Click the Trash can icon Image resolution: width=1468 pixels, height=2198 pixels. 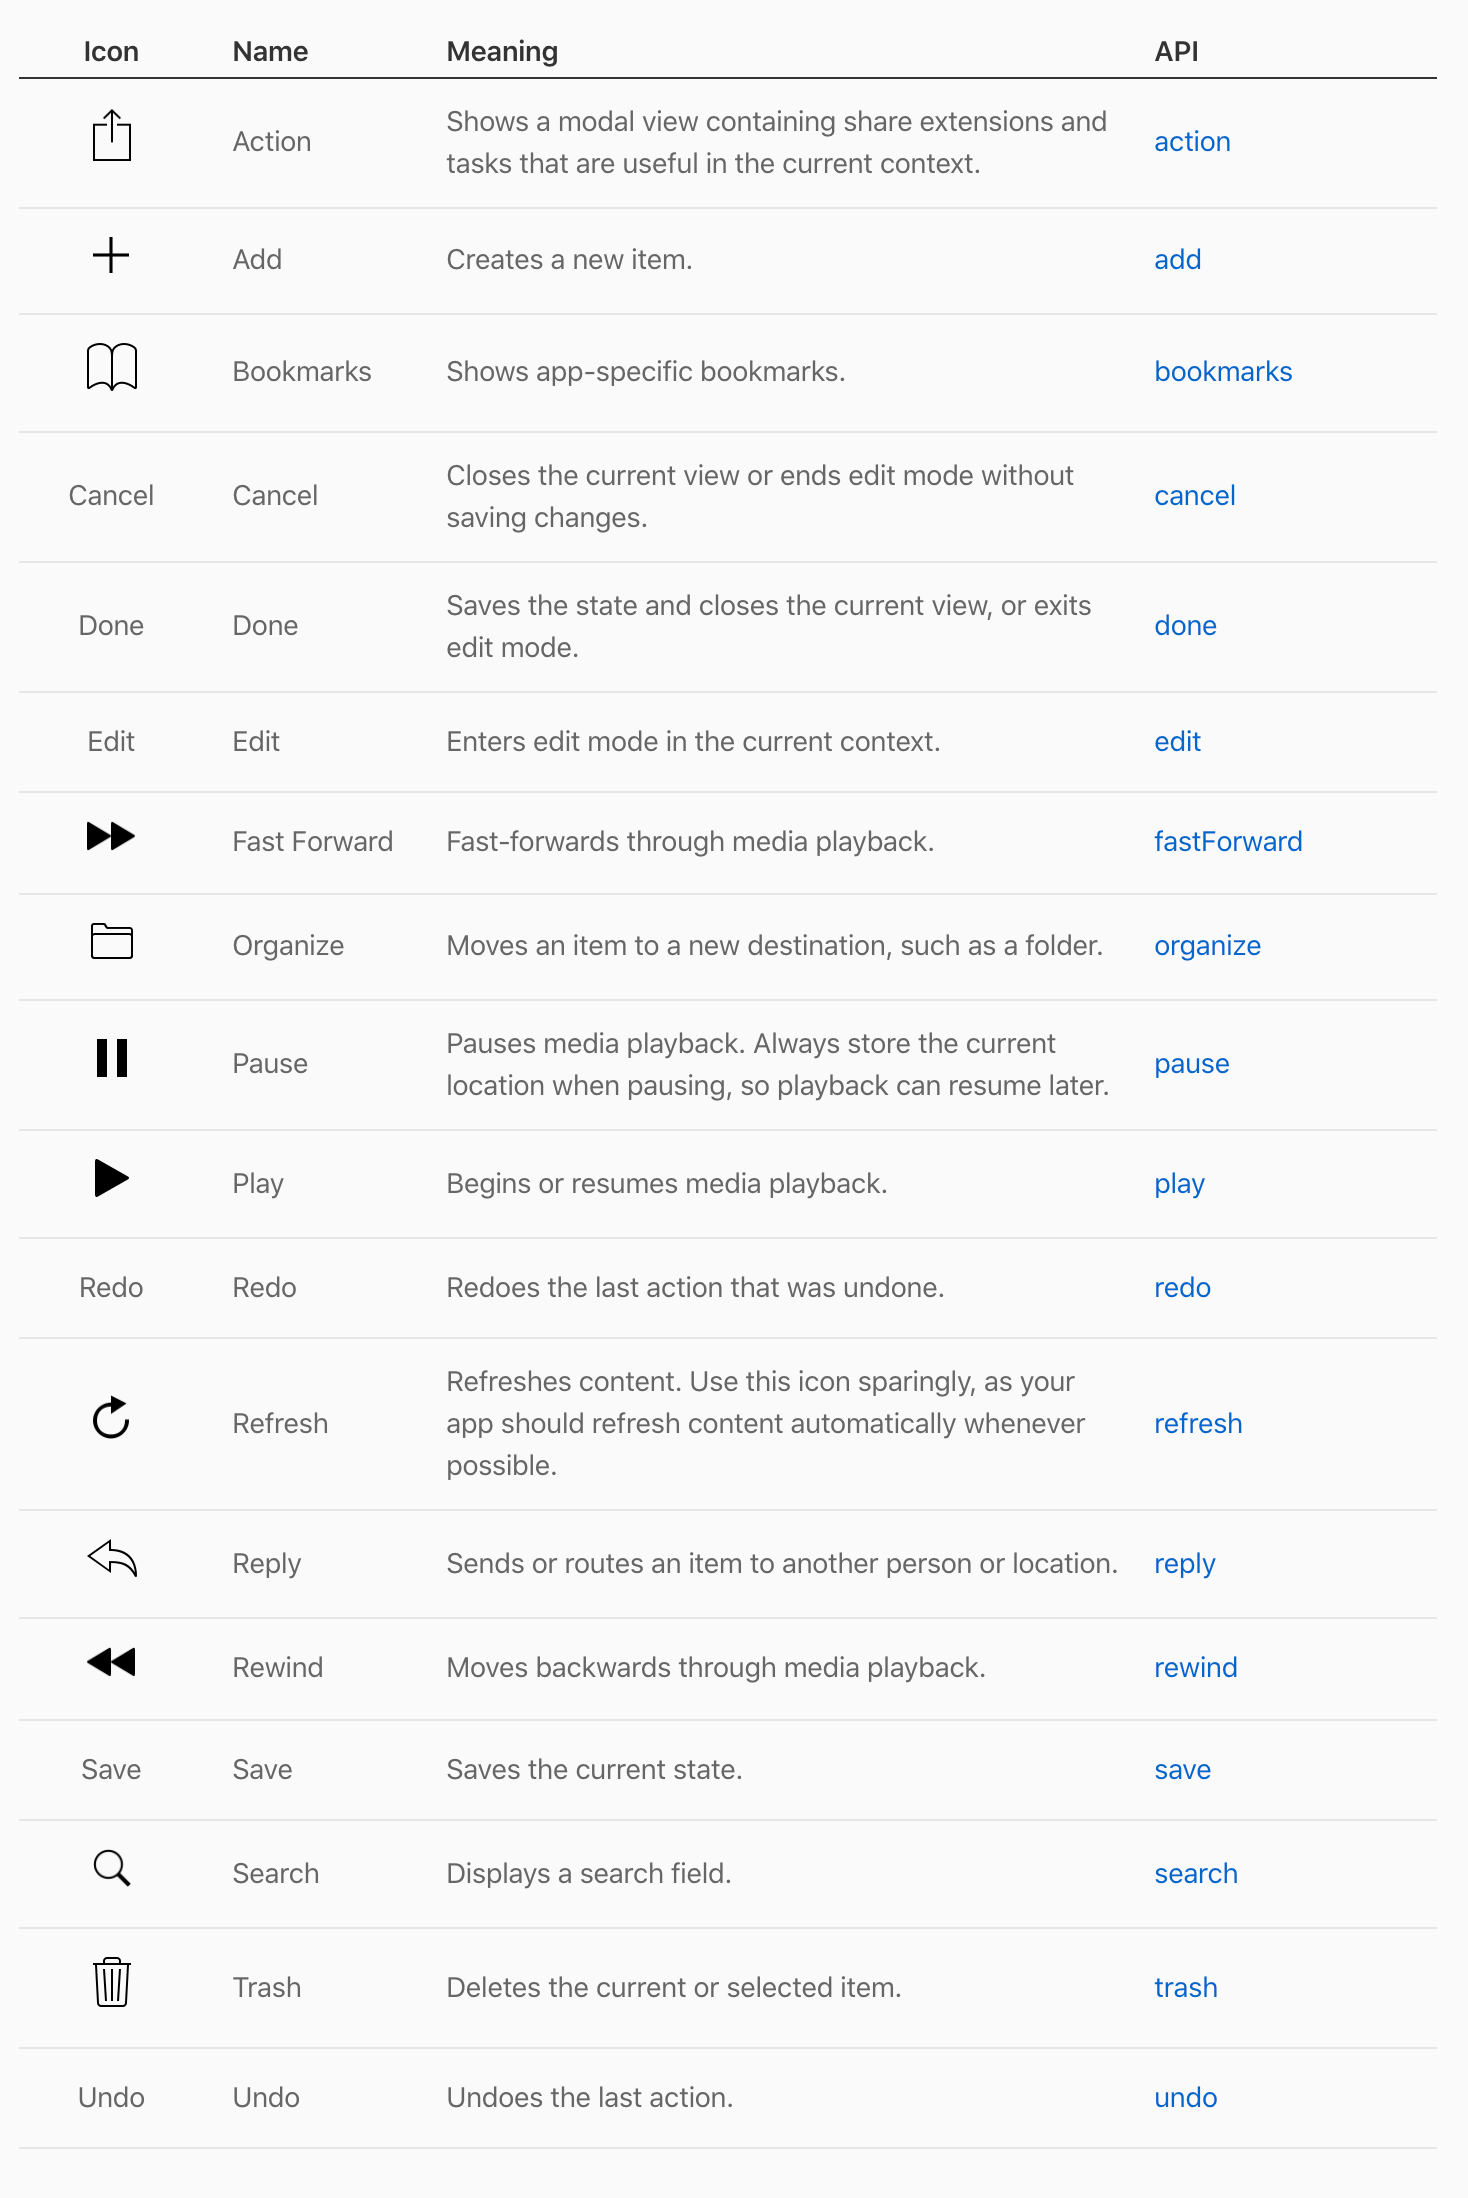tap(111, 1982)
